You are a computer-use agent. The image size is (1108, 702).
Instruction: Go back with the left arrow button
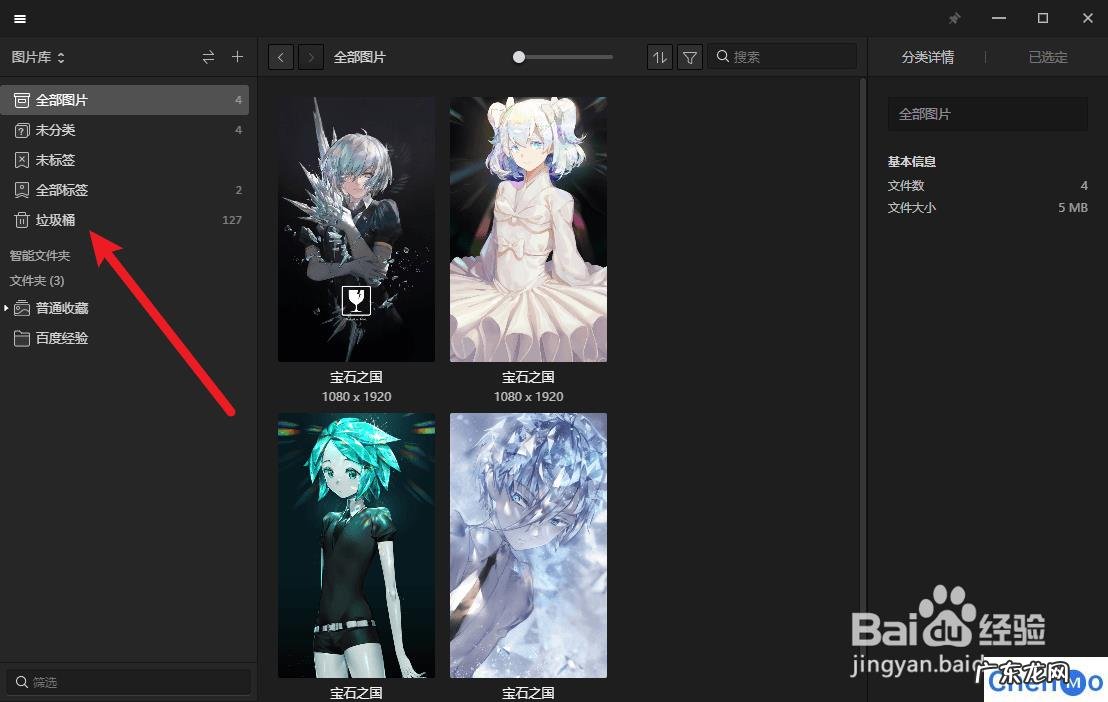[x=281, y=57]
